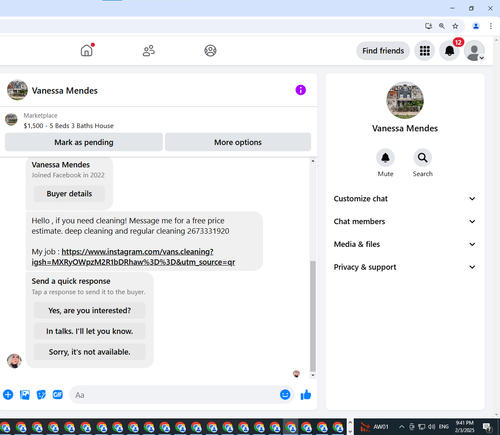500x435 pixels.
Task: Open the notification center icon in taskbar
Action: (487, 427)
